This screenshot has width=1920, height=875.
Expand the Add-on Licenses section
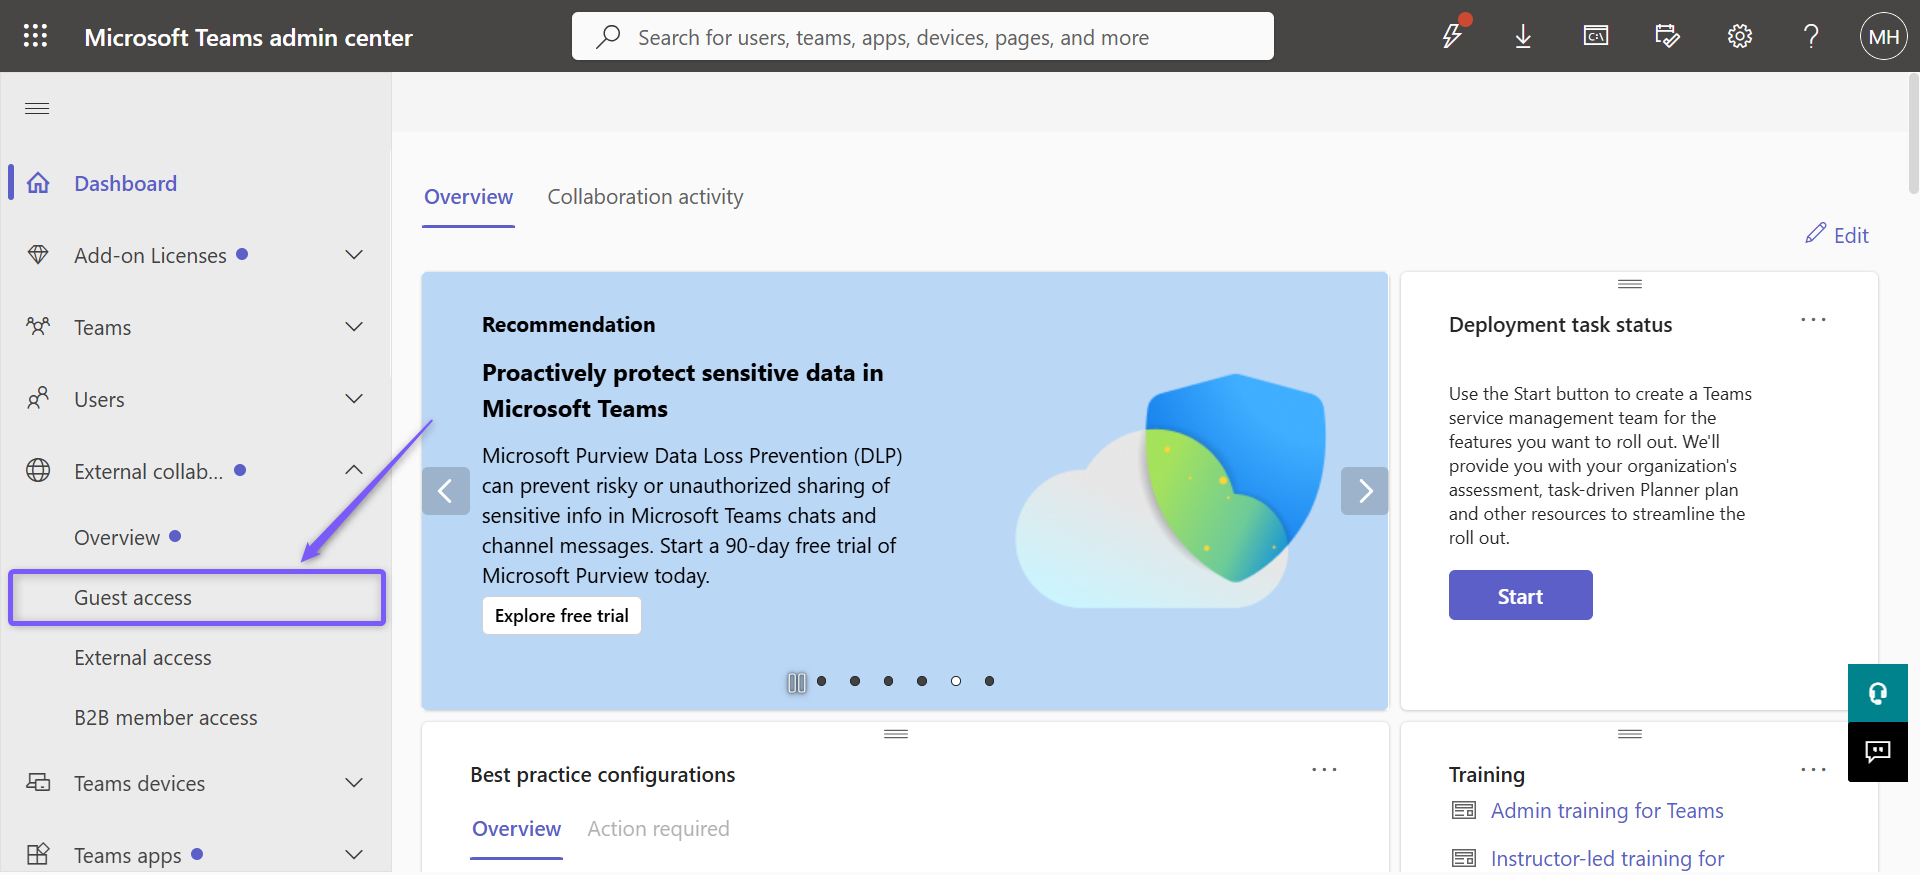[x=354, y=255]
